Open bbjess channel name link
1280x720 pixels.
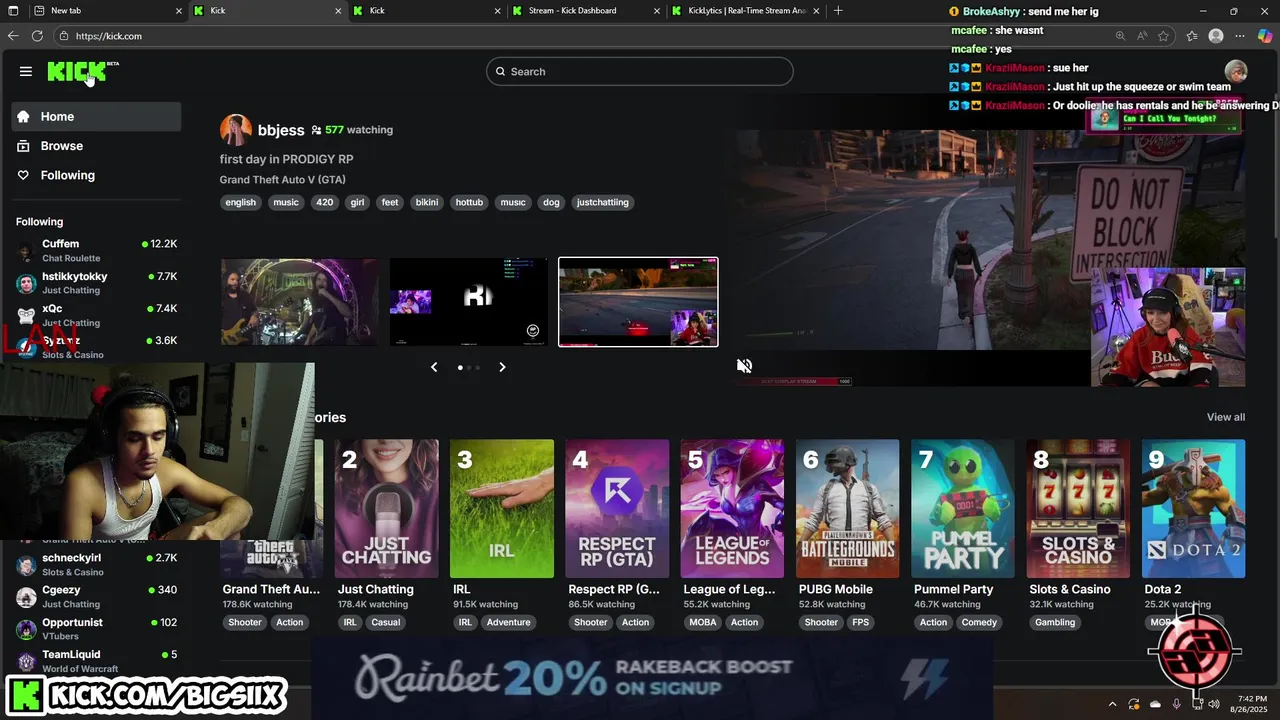point(281,130)
